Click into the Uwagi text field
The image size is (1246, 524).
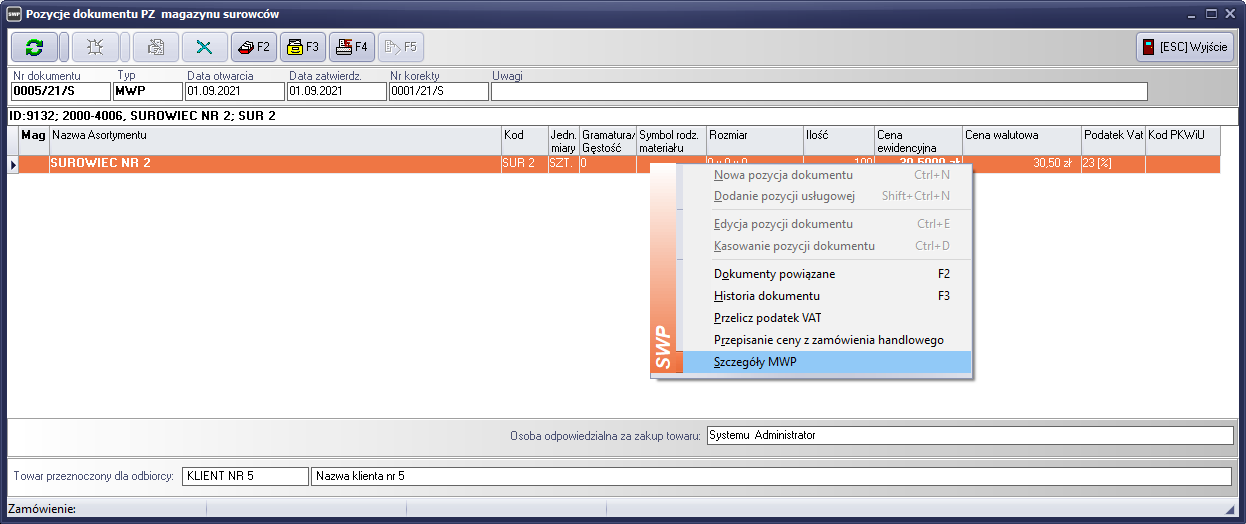pyautogui.click(x=818, y=92)
